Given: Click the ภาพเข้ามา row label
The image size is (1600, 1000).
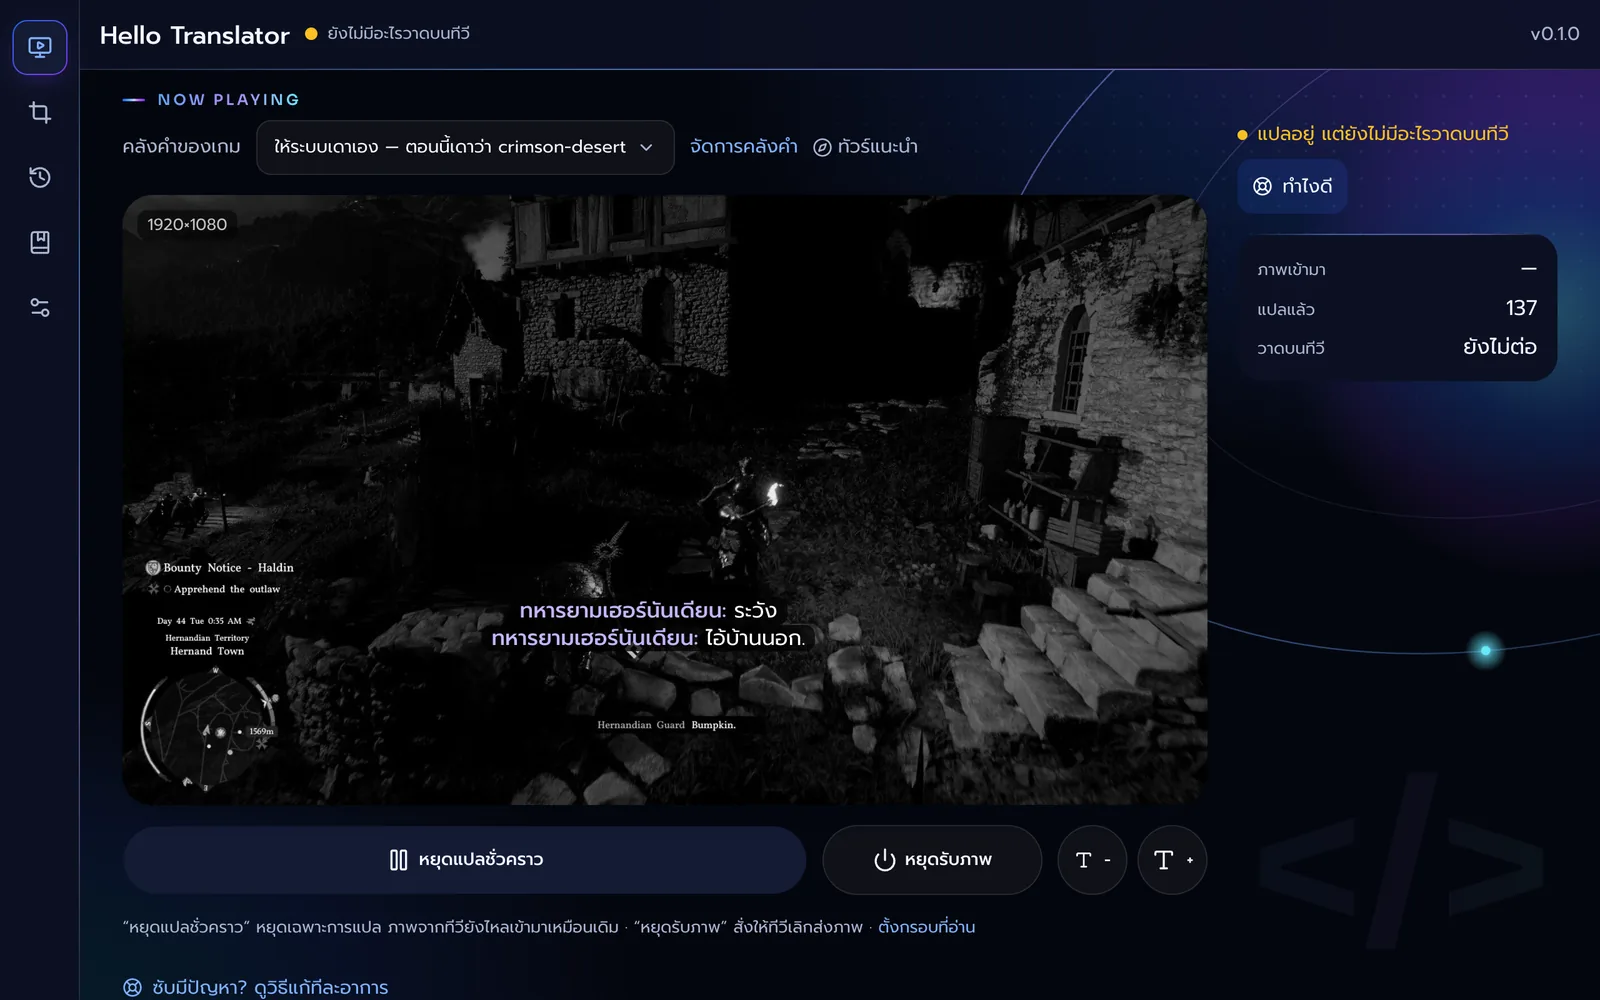Looking at the screenshot, I should (1291, 270).
